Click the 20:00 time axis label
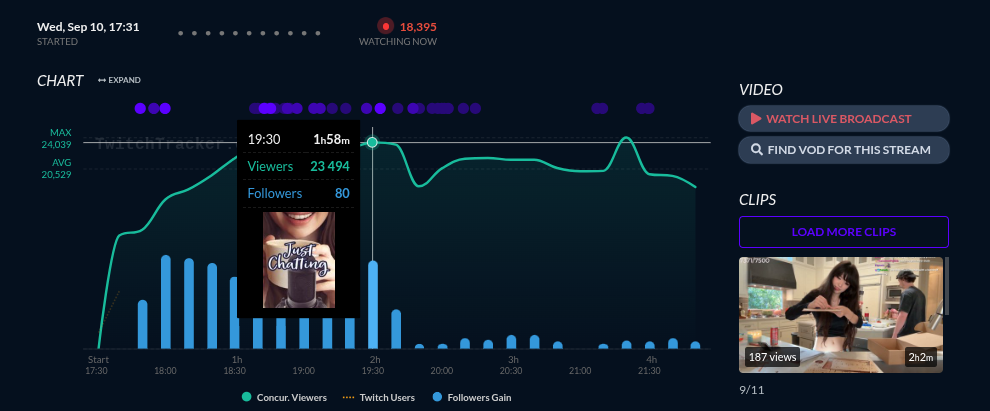 click(441, 371)
